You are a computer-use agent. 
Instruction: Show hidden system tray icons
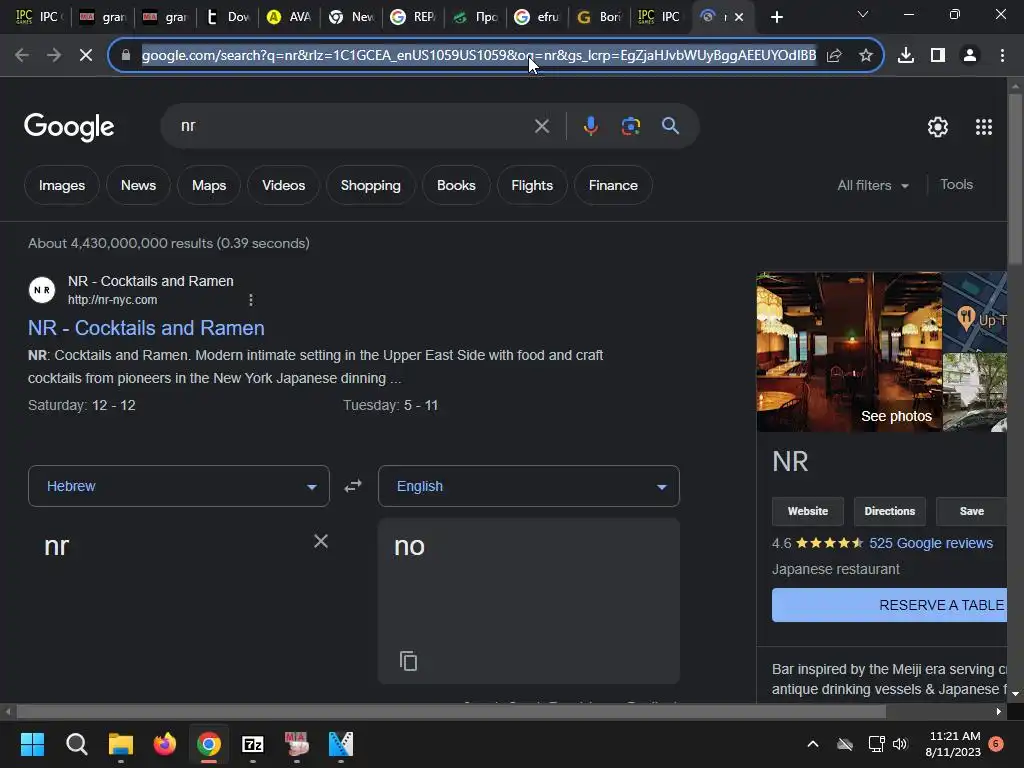(x=813, y=744)
